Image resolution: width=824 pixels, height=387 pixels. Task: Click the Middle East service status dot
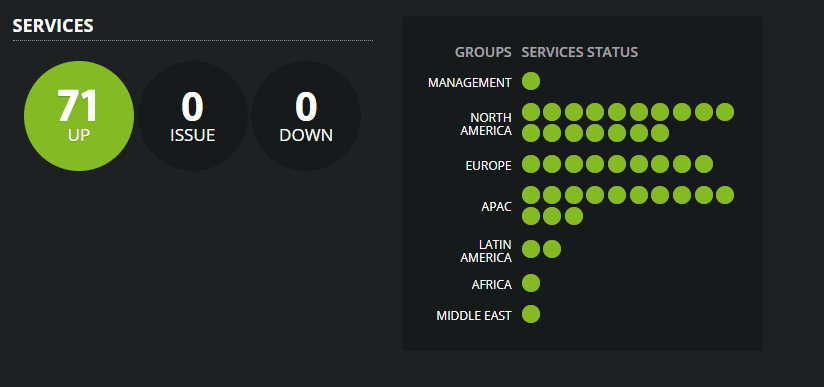[531, 314]
